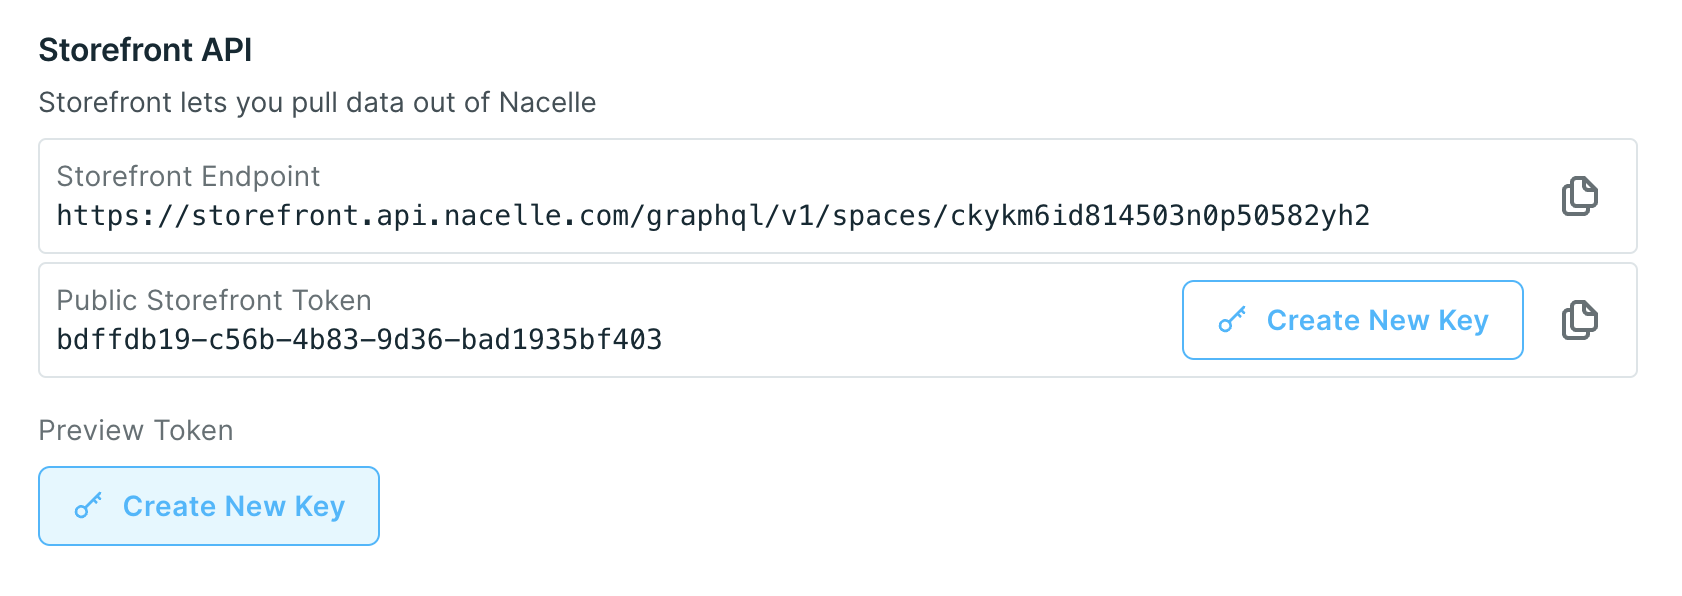Create a new key for Public Storefront Token
This screenshot has width=1682, height=596.
coord(1352,320)
